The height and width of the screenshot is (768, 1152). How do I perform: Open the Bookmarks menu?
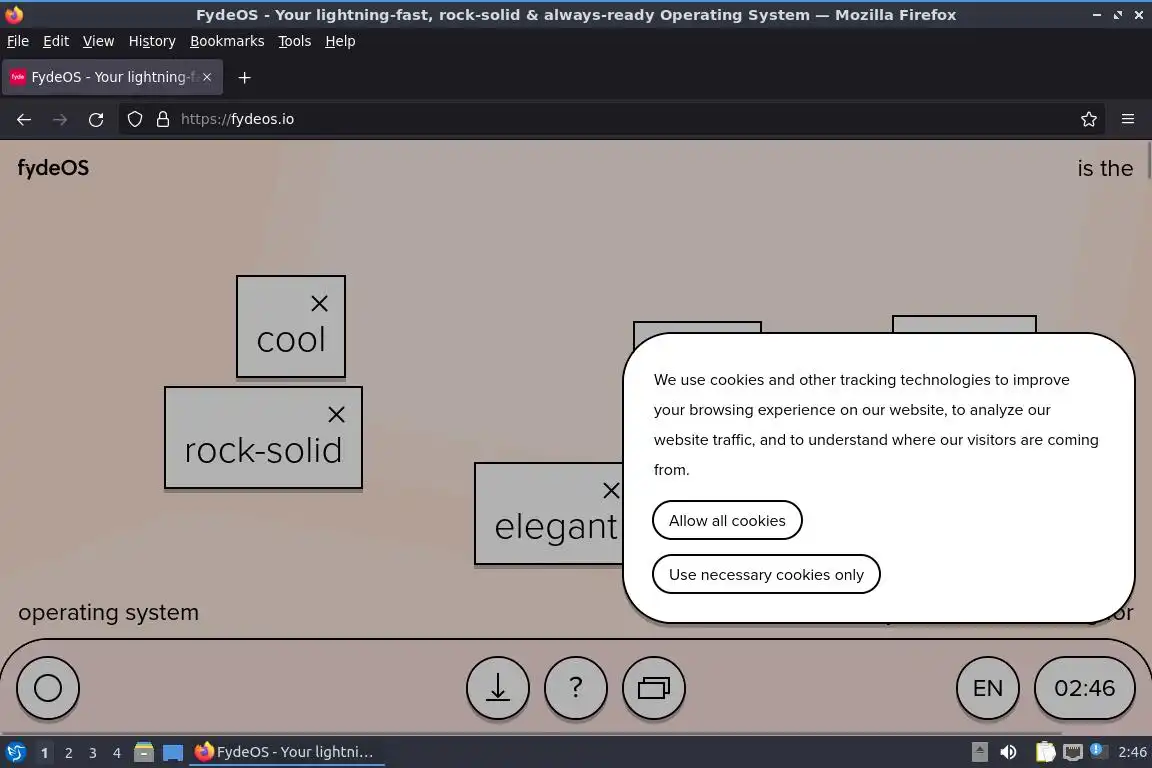pos(227,41)
